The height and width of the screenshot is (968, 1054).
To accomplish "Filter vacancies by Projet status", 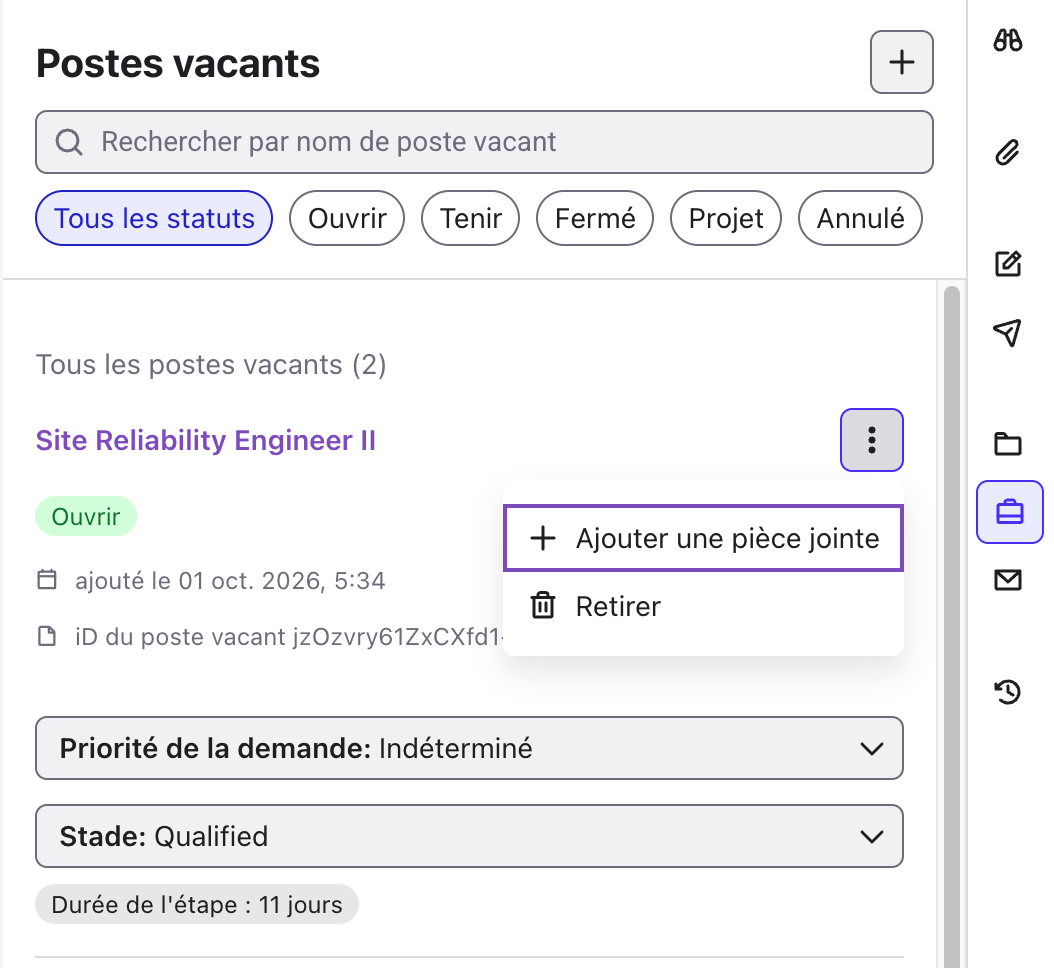I will tap(726, 218).
